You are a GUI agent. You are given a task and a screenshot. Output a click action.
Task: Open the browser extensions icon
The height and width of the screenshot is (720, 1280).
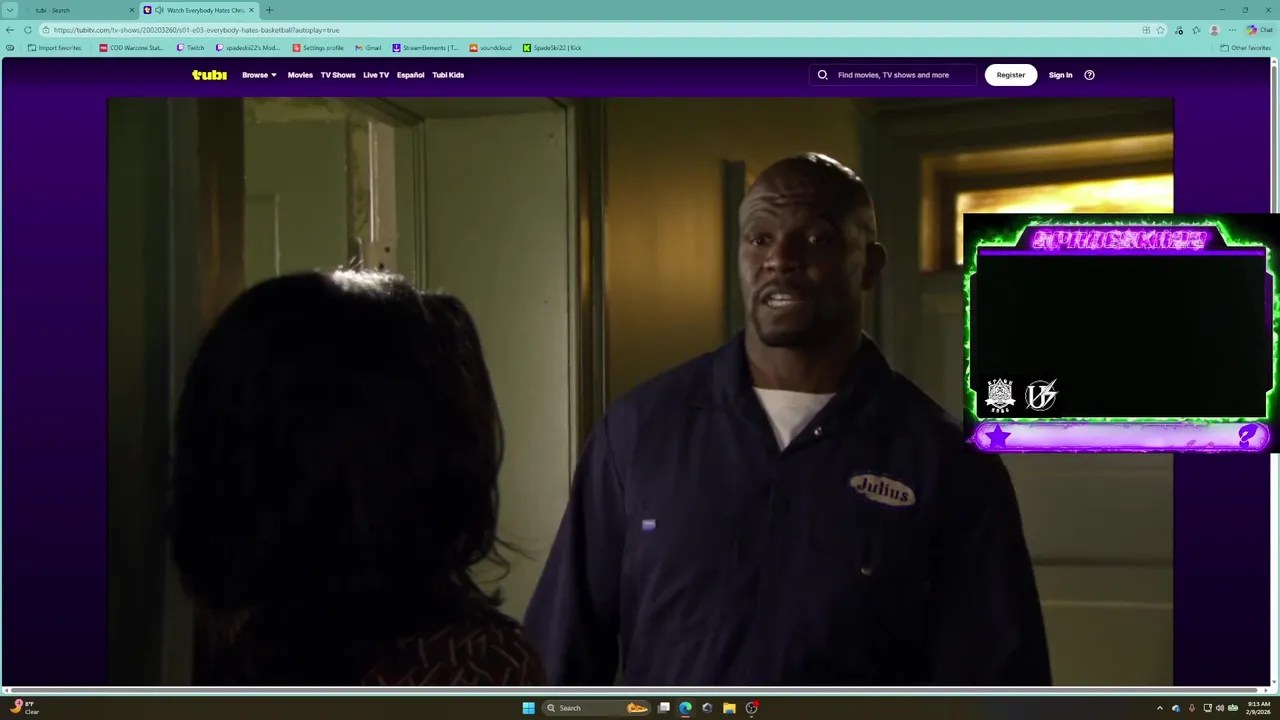click(1180, 30)
